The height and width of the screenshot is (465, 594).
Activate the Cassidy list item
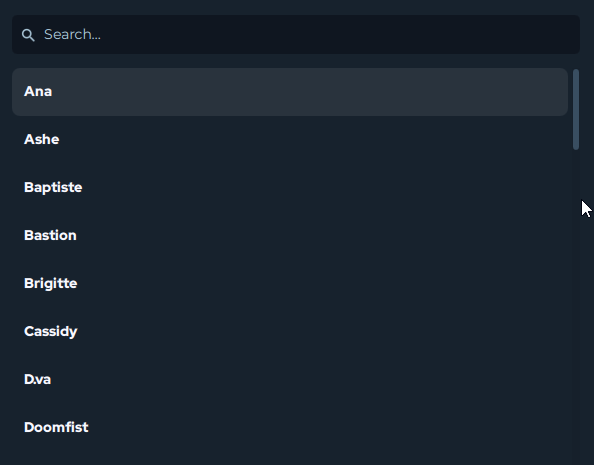click(x=290, y=332)
